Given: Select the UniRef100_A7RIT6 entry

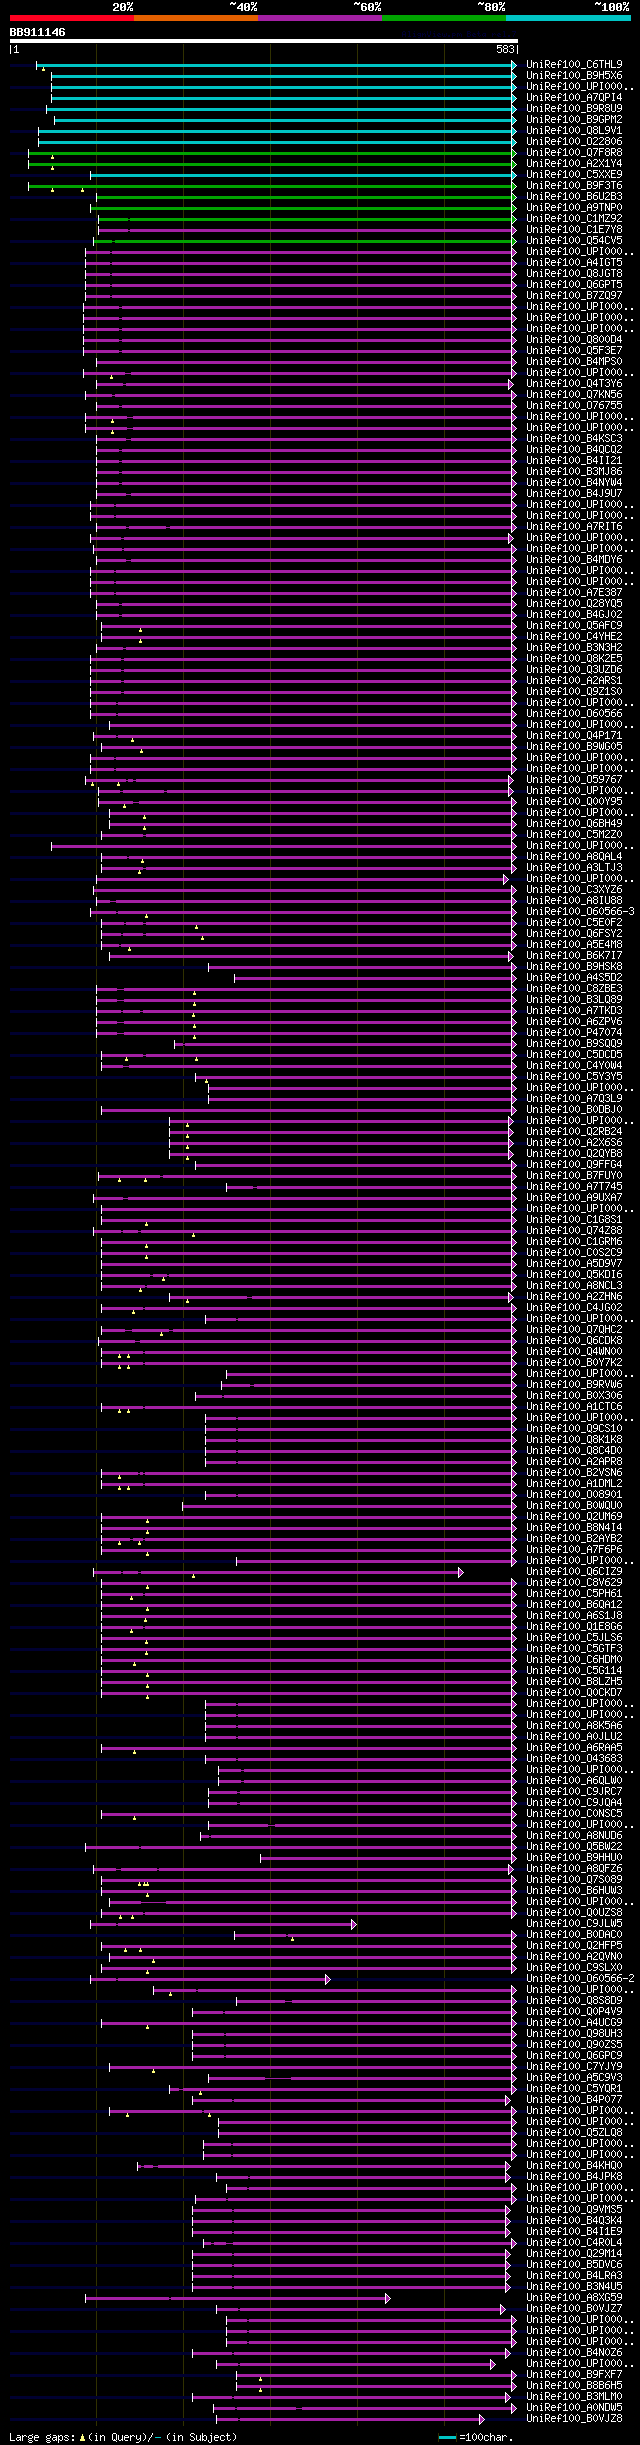Looking at the screenshot, I should (x=574, y=527).
